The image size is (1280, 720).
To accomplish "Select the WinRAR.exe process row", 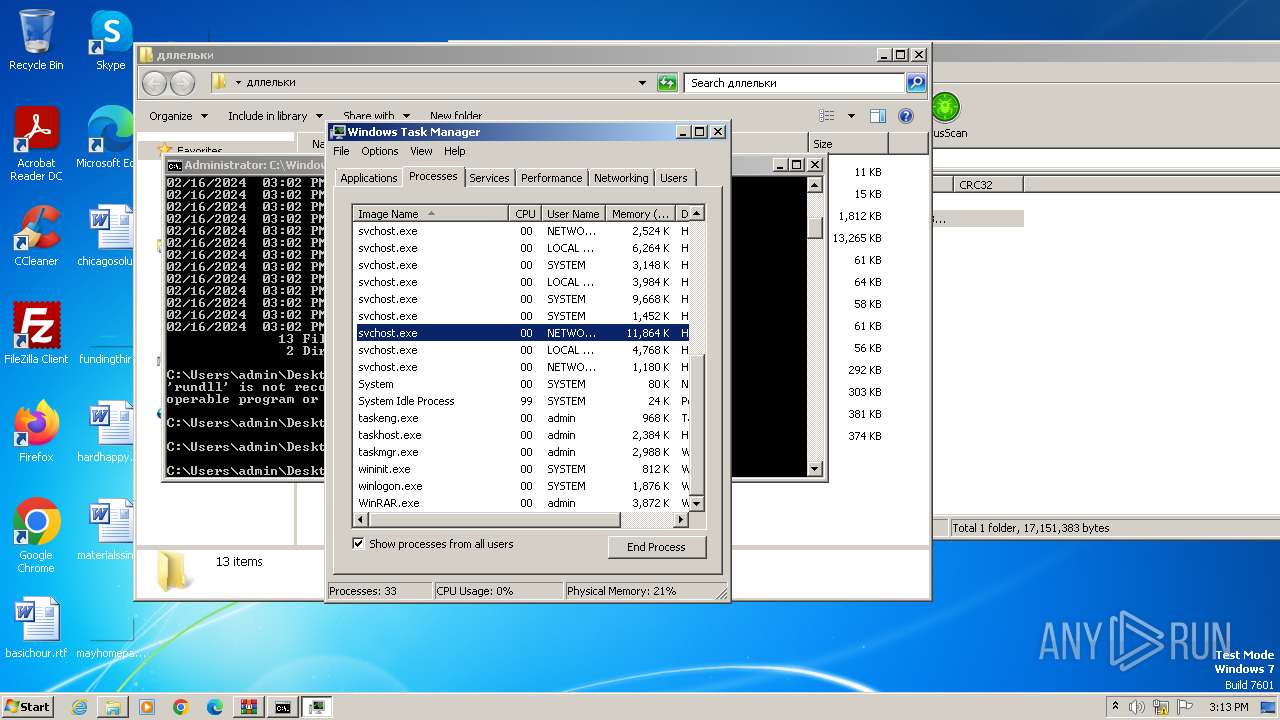I will coord(522,503).
